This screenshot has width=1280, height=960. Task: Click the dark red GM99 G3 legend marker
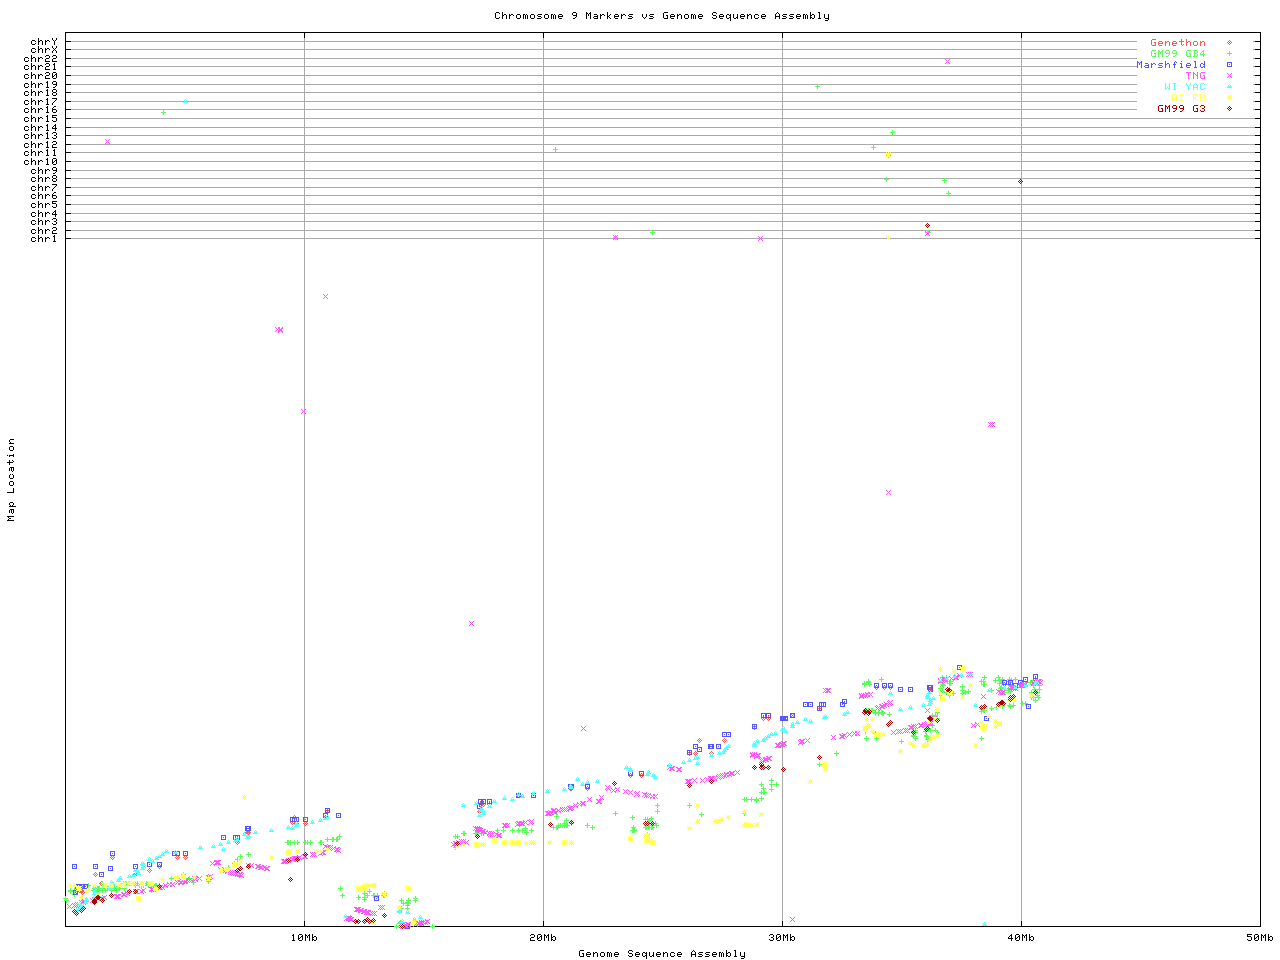click(x=1229, y=109)
